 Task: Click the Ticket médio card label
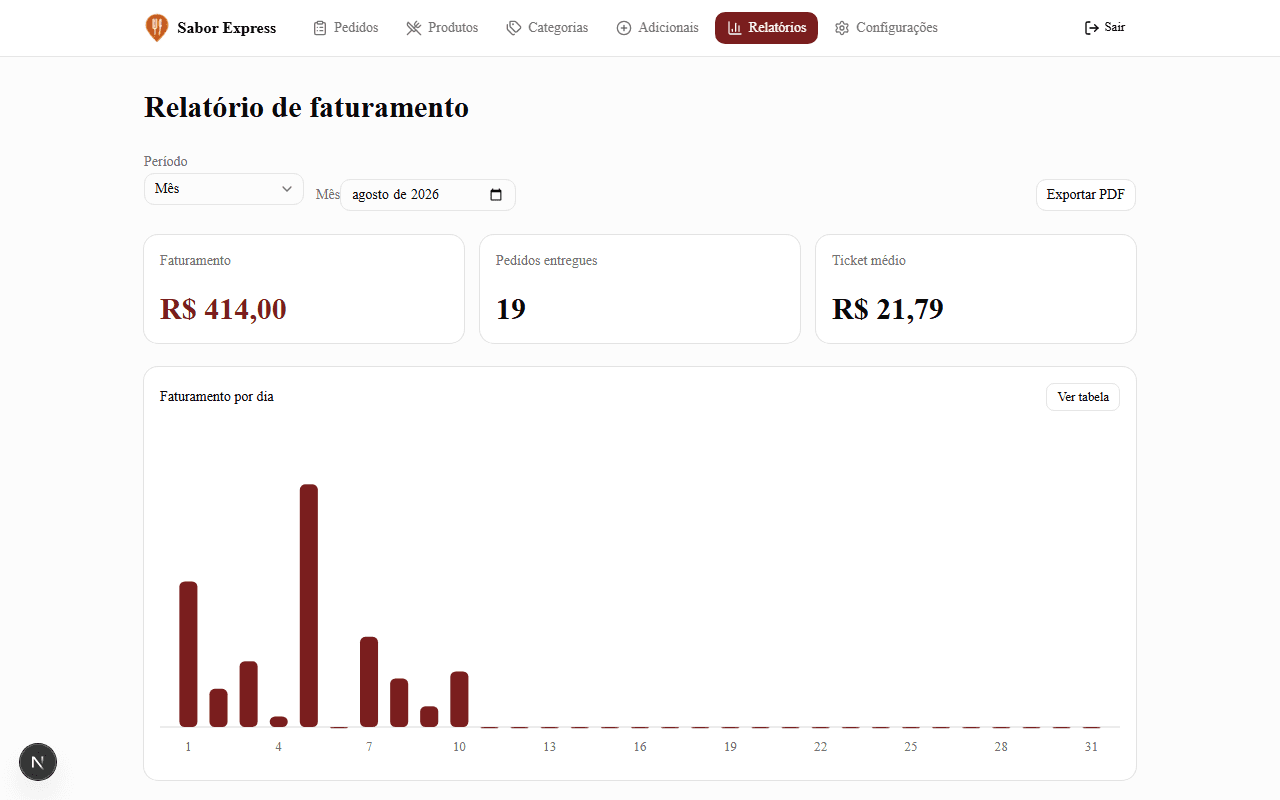point(869,261)
